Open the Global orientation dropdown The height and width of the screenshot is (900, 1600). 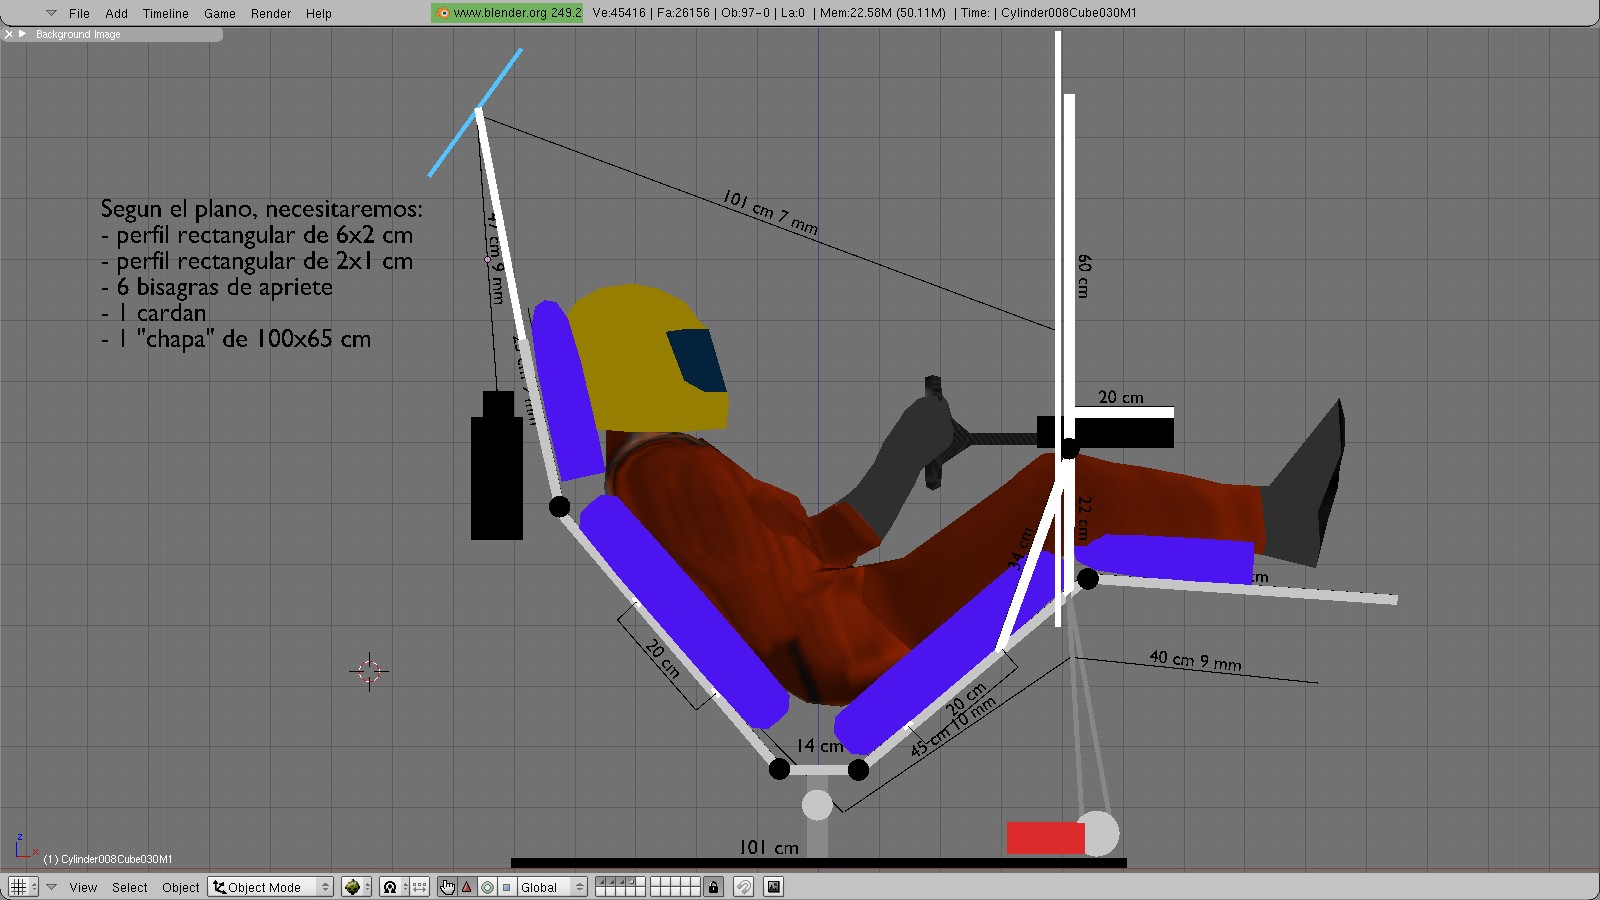(551, 887)
